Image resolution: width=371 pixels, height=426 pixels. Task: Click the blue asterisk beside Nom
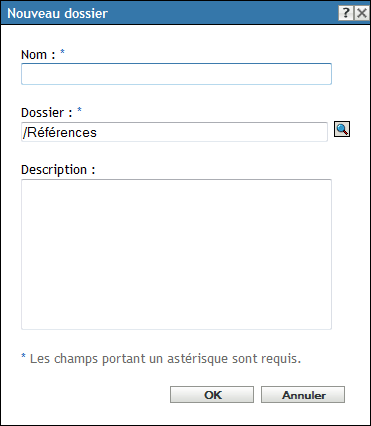click(62, 52)
